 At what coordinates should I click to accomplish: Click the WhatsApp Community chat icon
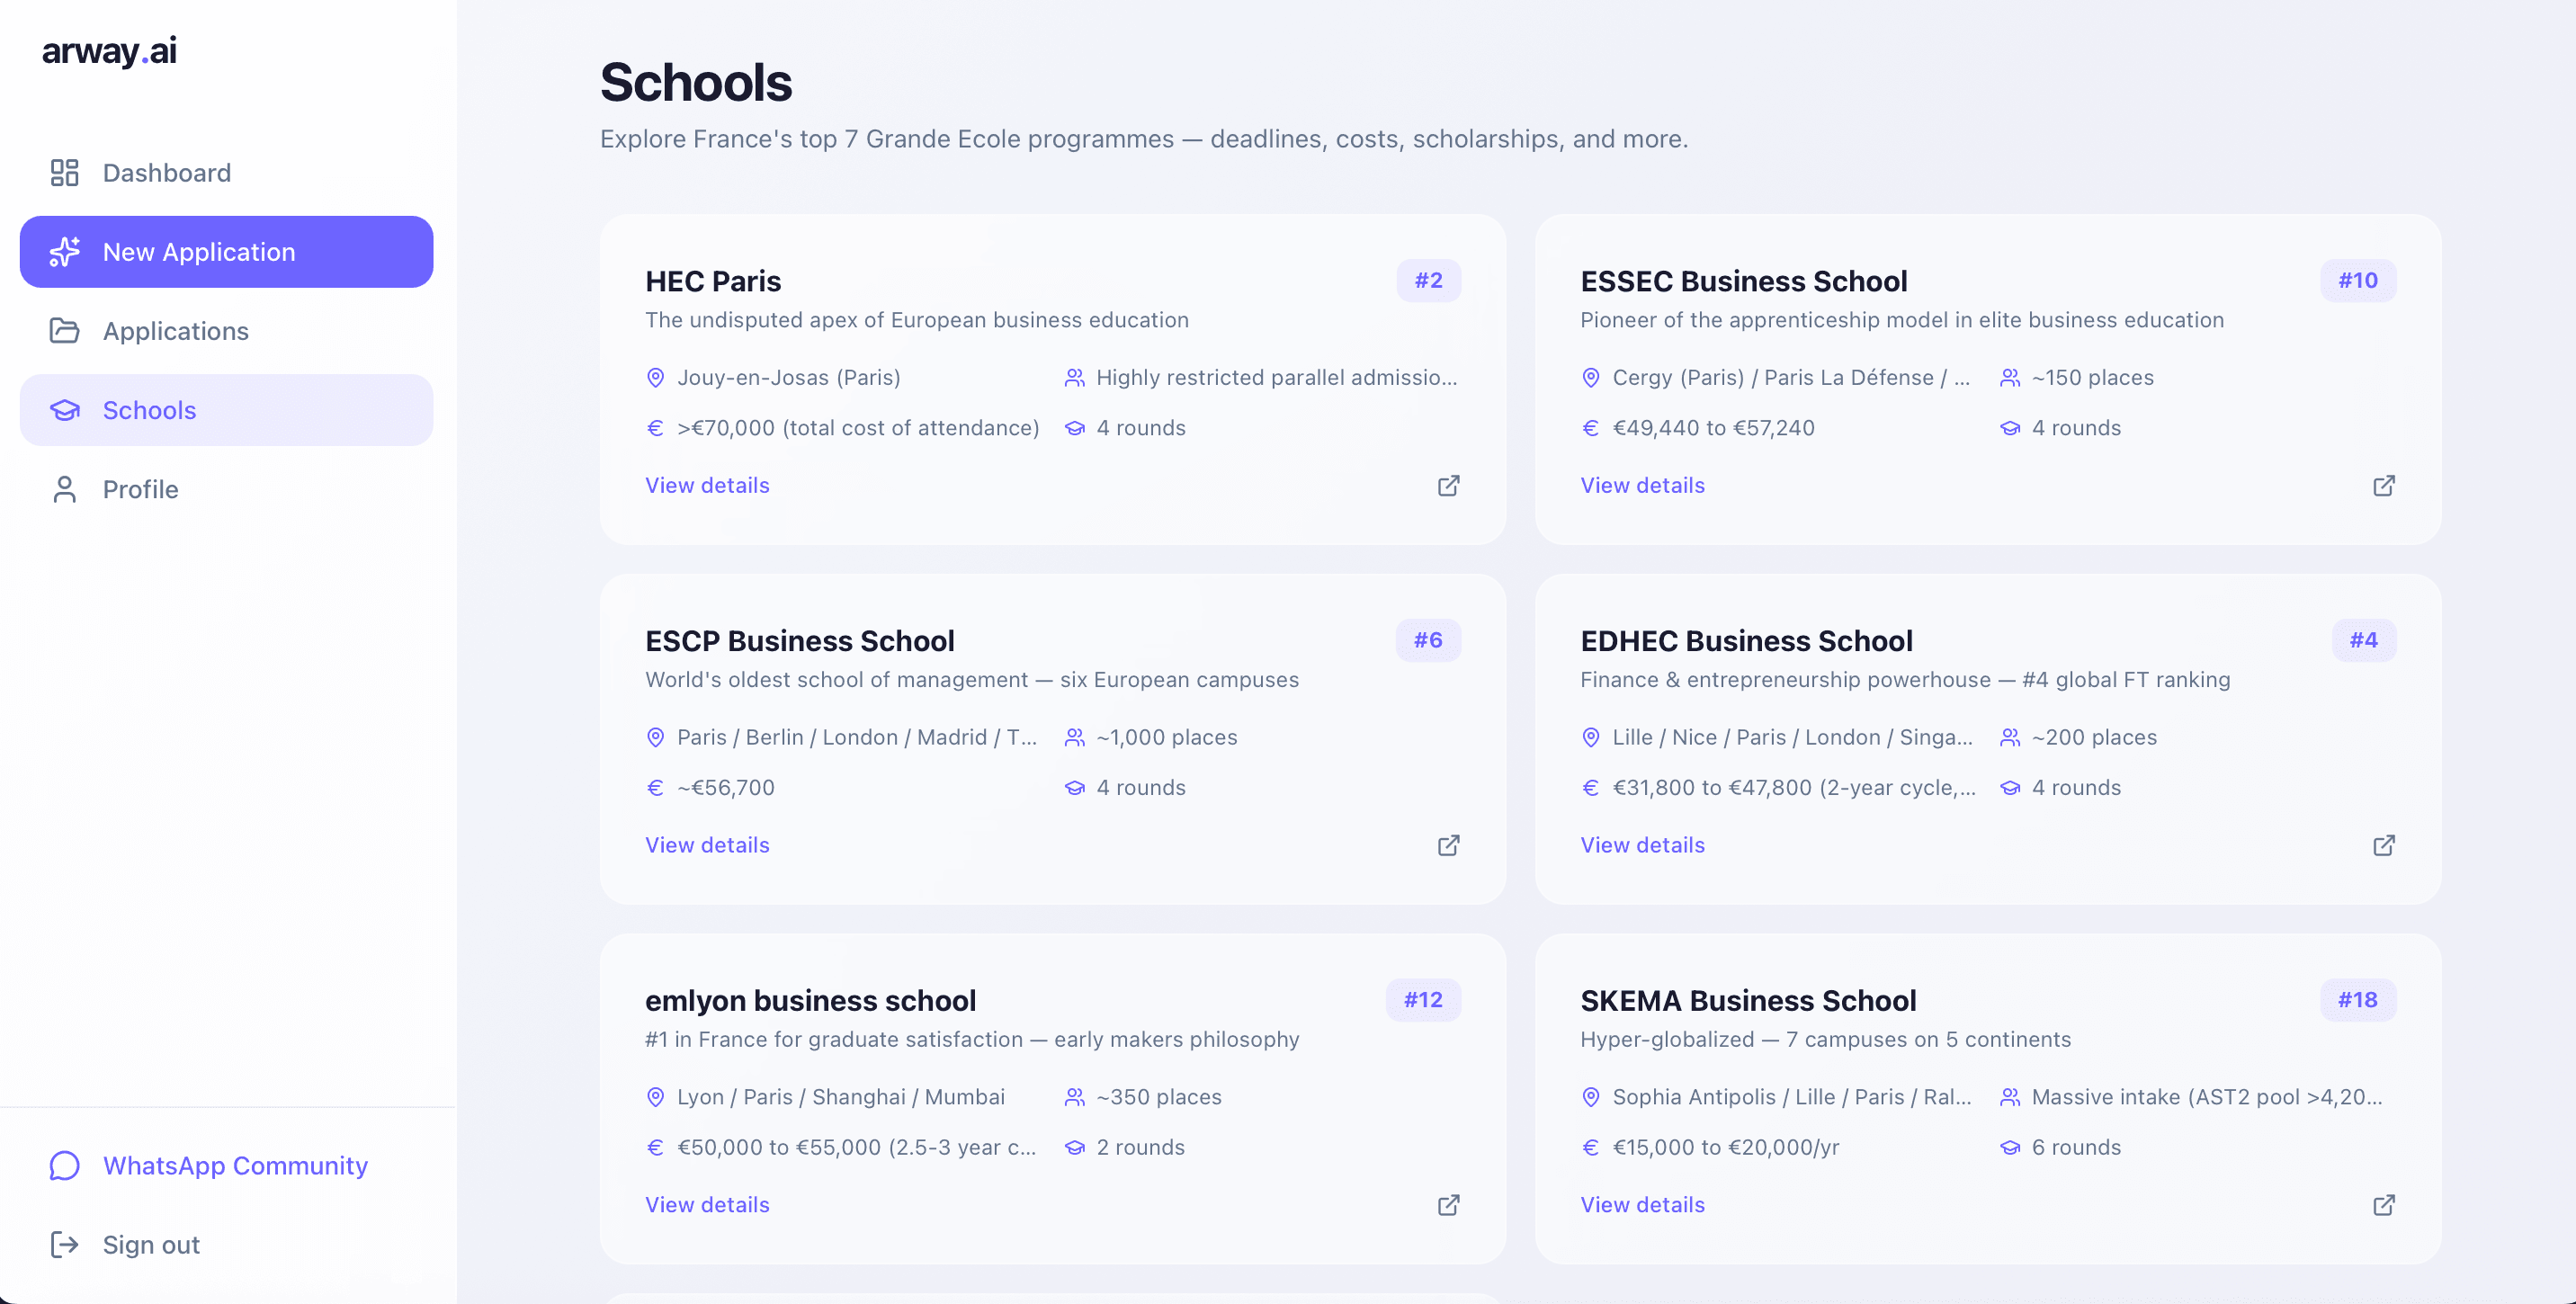coord(64,1166)
